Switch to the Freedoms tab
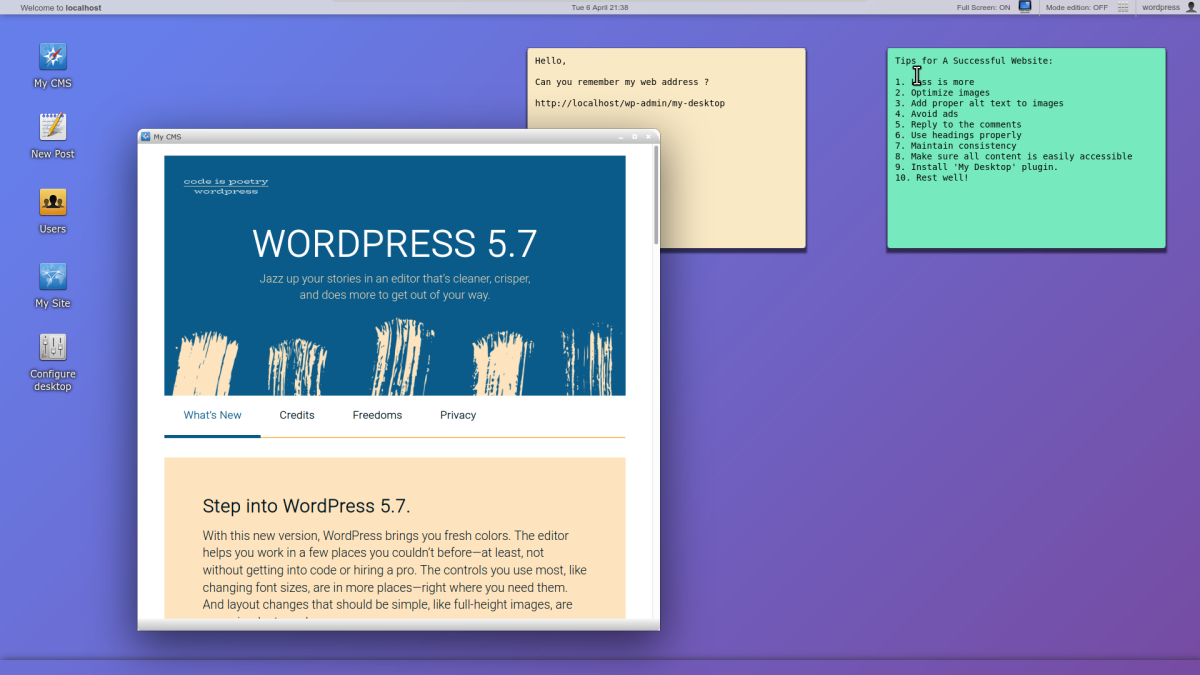1200x675 pixels. (377, 415)
